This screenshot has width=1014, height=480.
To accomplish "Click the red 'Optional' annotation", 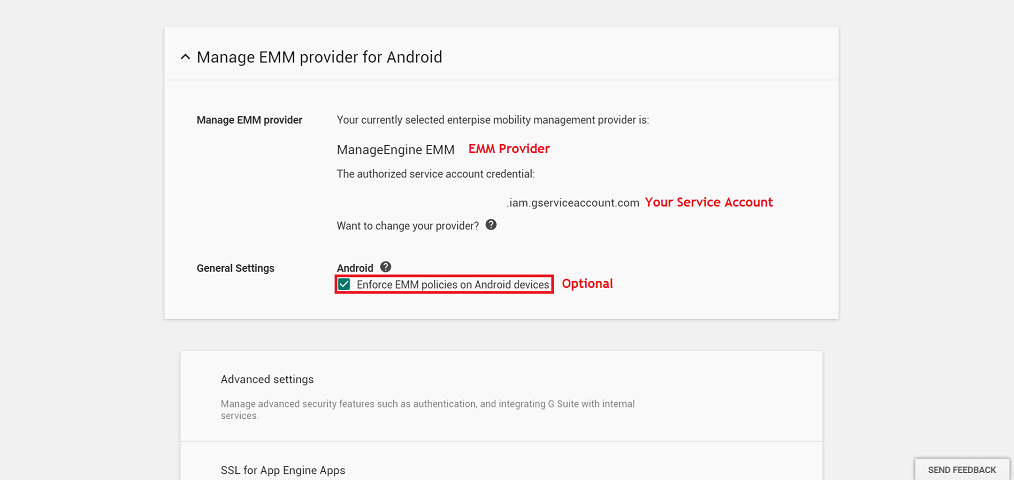I will tap(587, 284).
